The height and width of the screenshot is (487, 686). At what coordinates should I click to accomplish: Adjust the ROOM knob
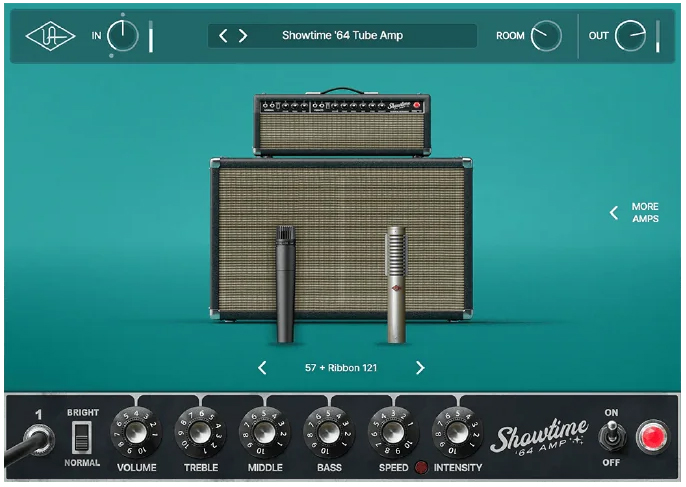click(x=546, y=36)
